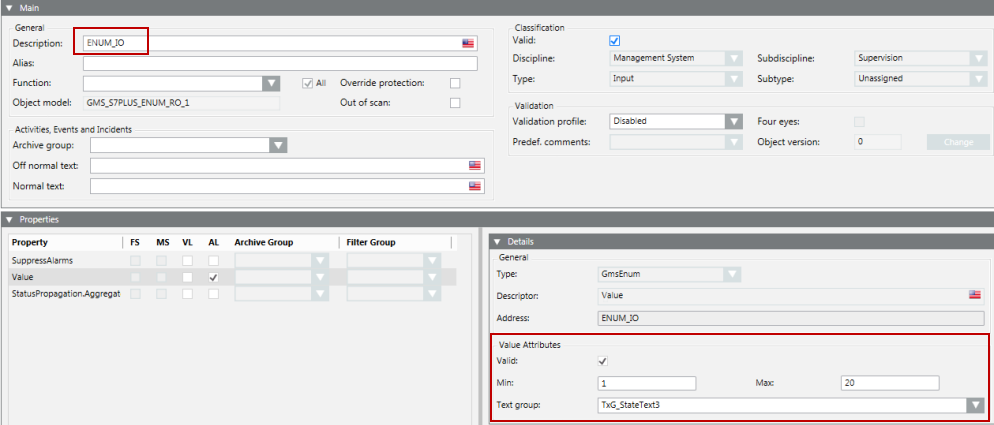The image size is (994, 425).
Task: Collapse the Properties section triangle
Action: (x=8, y=219)
